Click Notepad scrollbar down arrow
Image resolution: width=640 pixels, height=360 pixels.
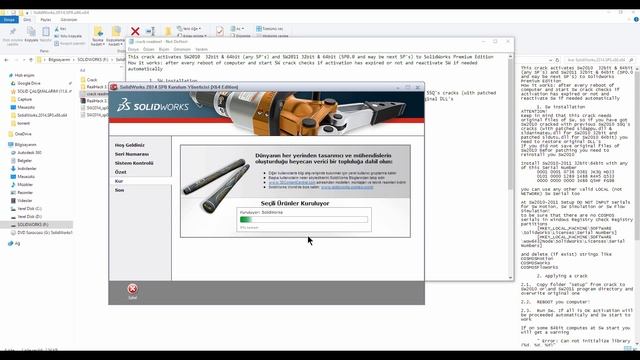point(510,278)
